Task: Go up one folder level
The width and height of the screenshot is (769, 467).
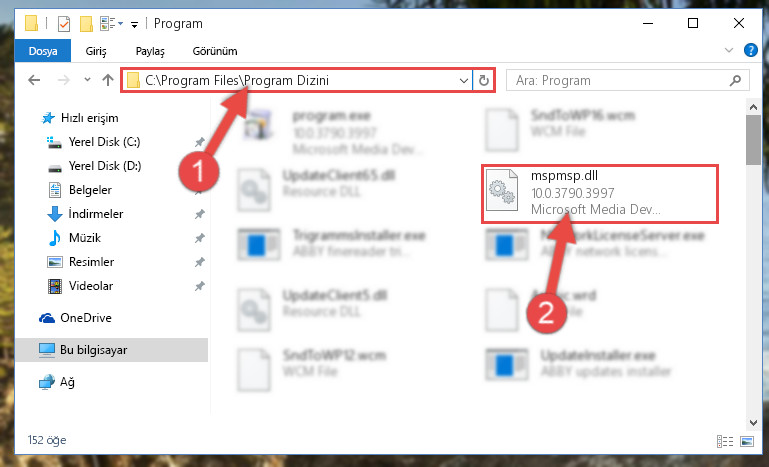Action: click(x=108, y=80)
